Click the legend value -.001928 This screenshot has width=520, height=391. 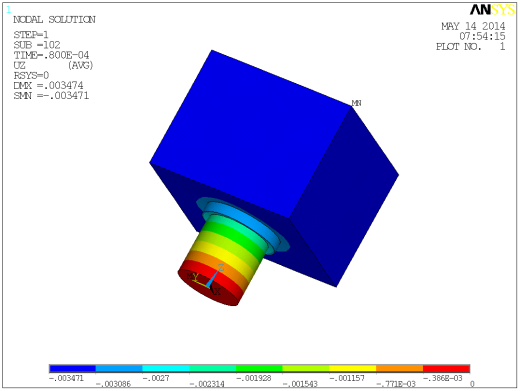pos(254,378)
